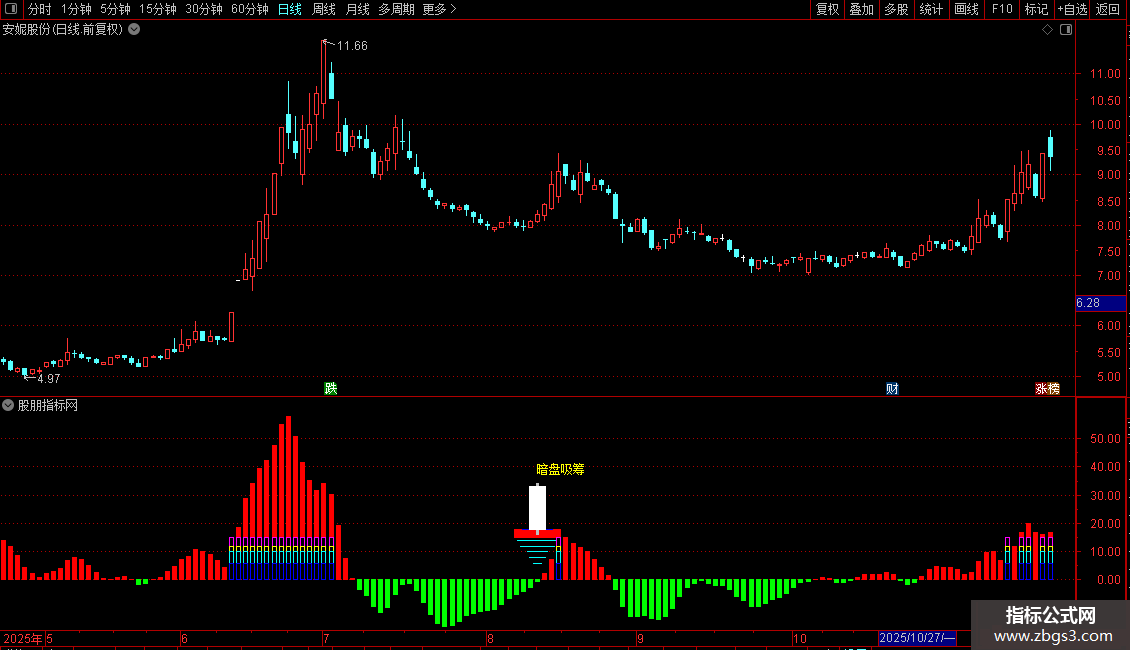Click the red 涨榜 marker
Screen dimensions: 1130x650
pos(1047,389)
